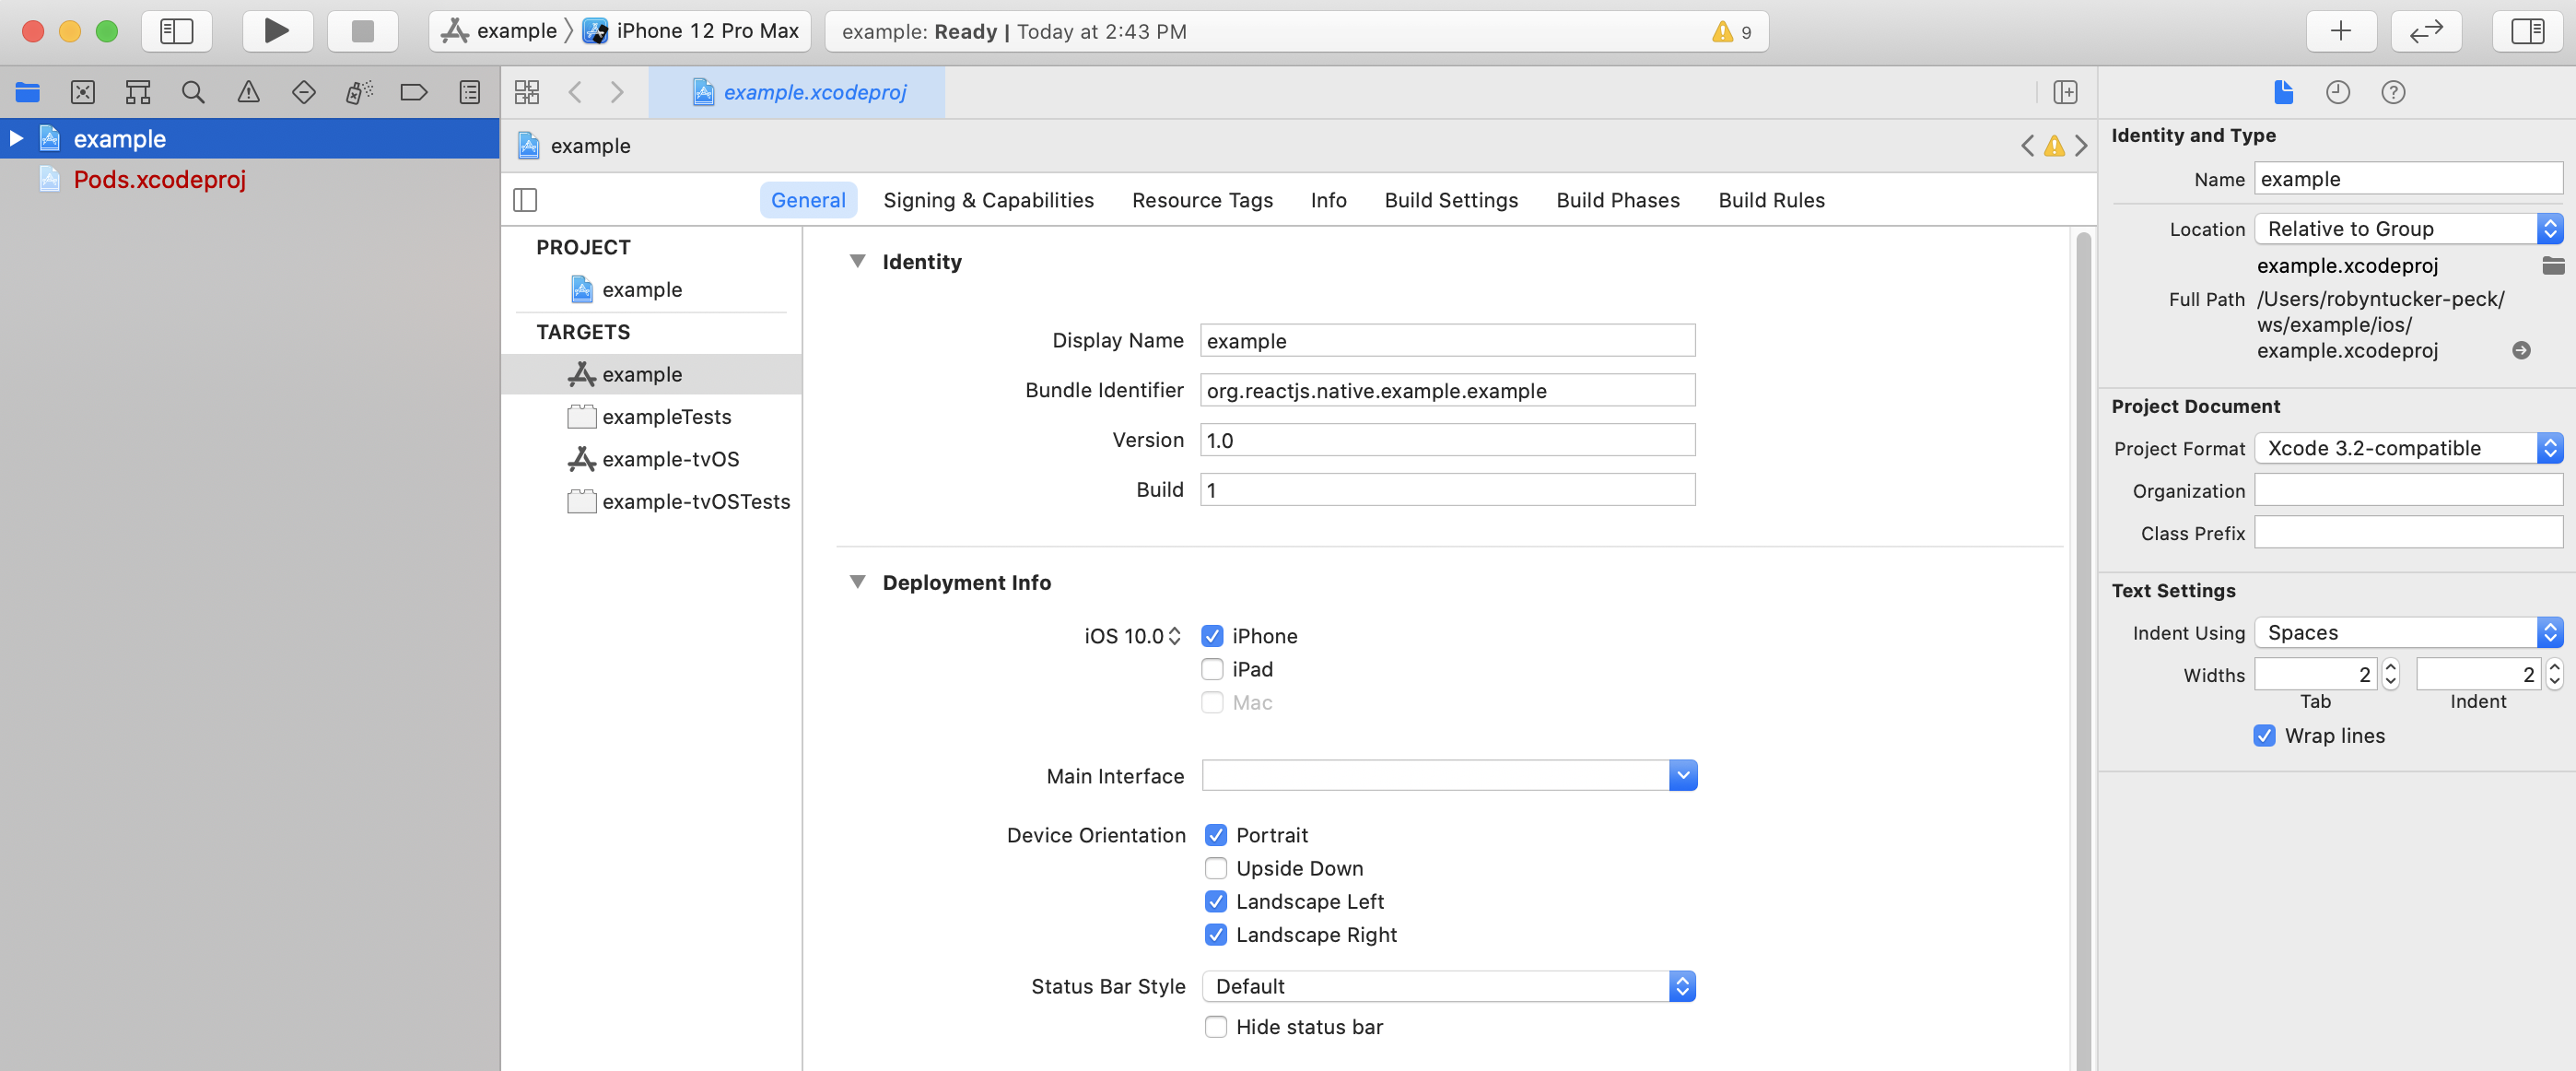
Task: Show the Source Control navigator
Action: click(83, 93)
